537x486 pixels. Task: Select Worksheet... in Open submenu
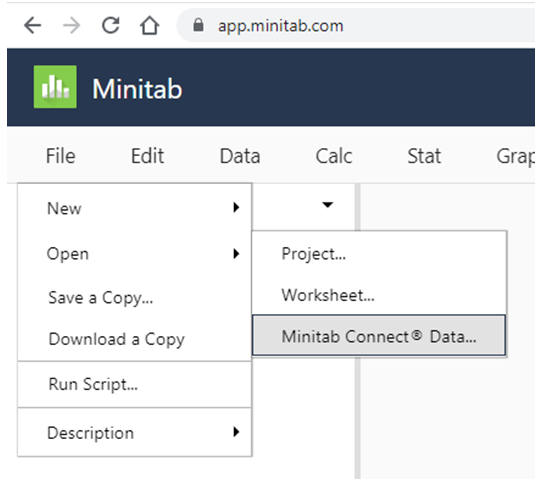pos(379,295)
